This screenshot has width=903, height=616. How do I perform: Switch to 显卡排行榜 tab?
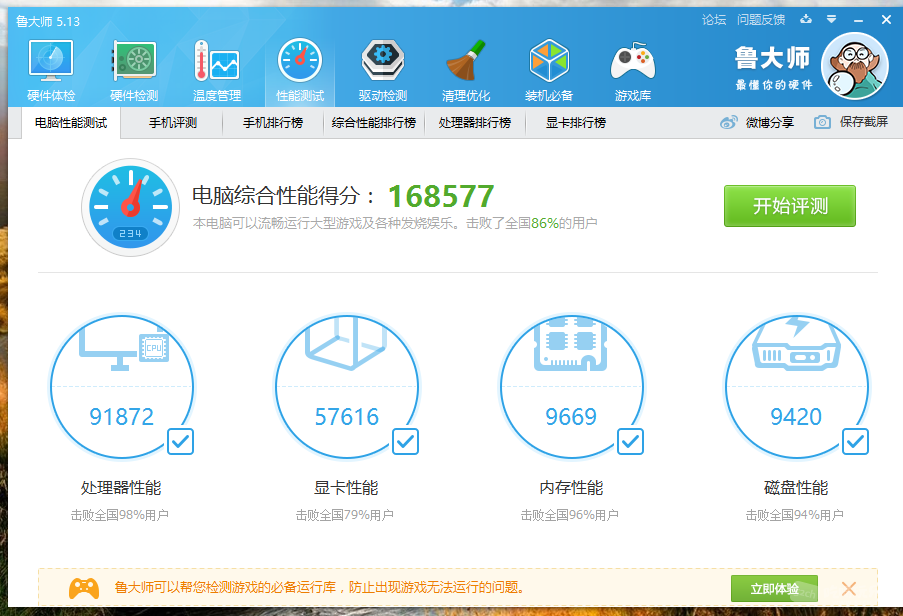click(x=576, y=123)
